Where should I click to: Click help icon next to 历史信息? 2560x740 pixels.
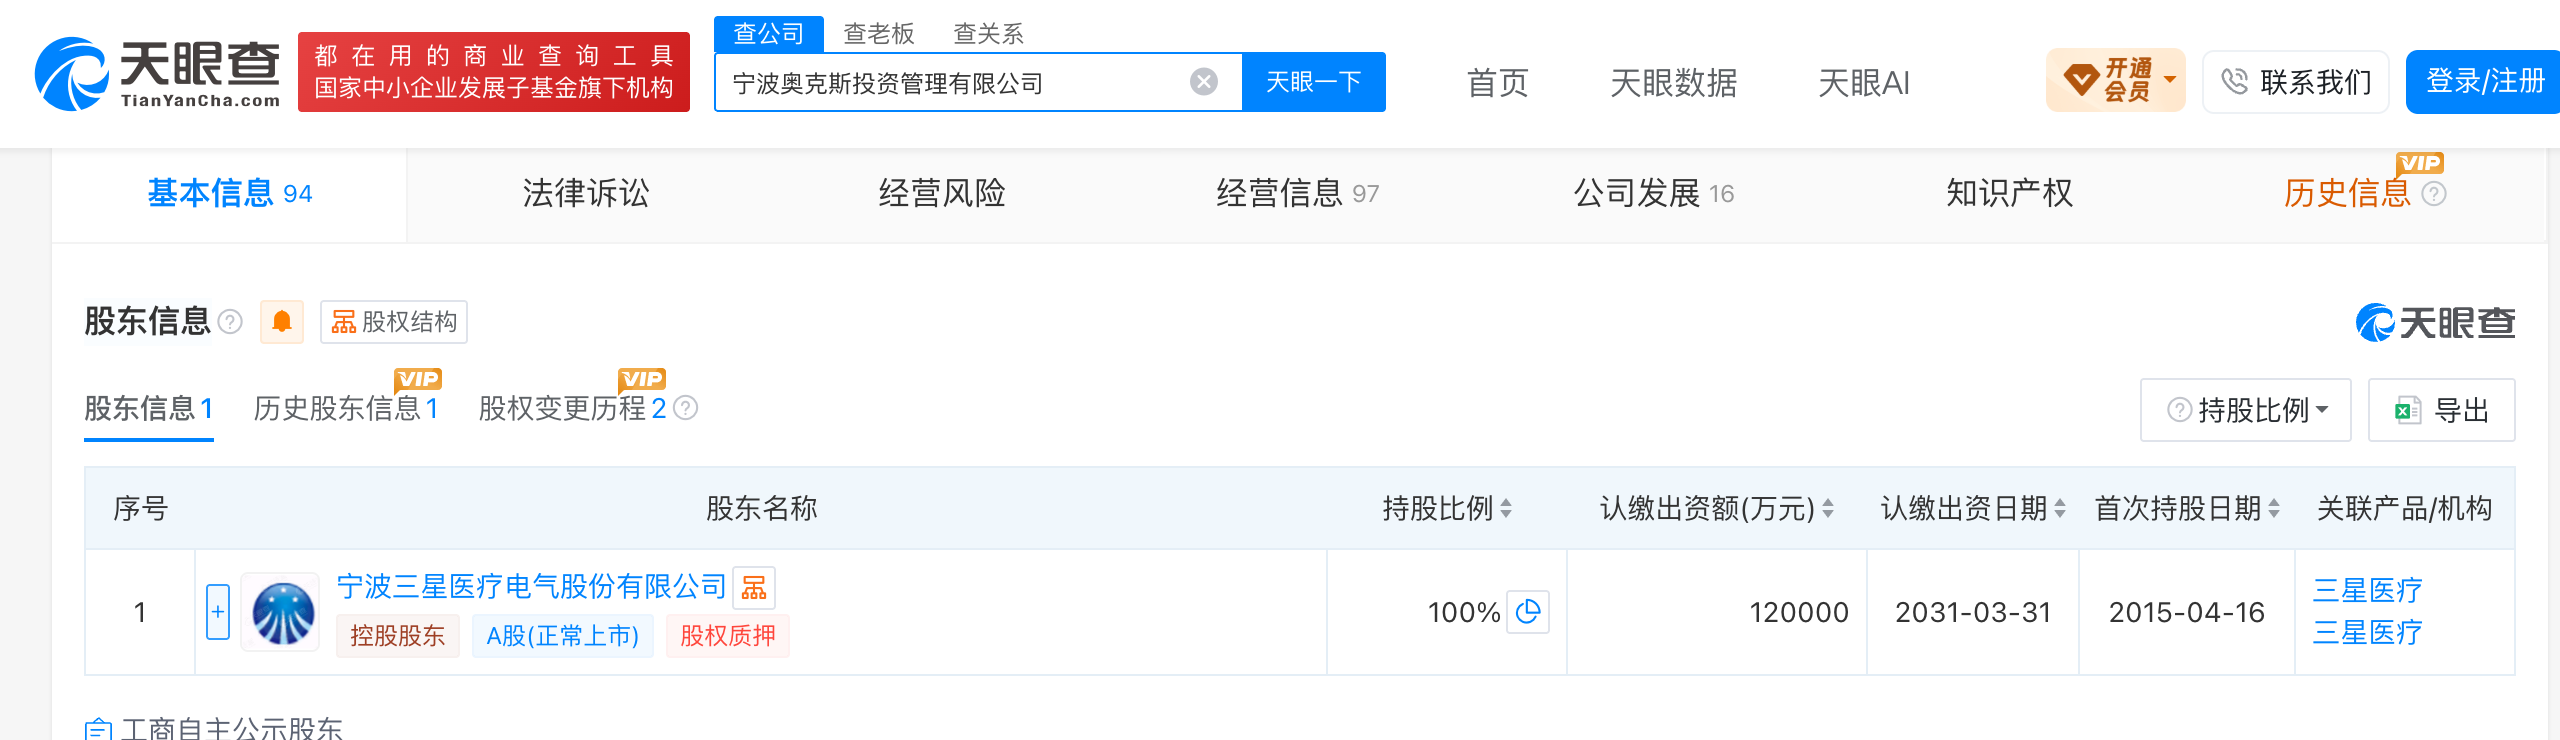point(2434,194)
